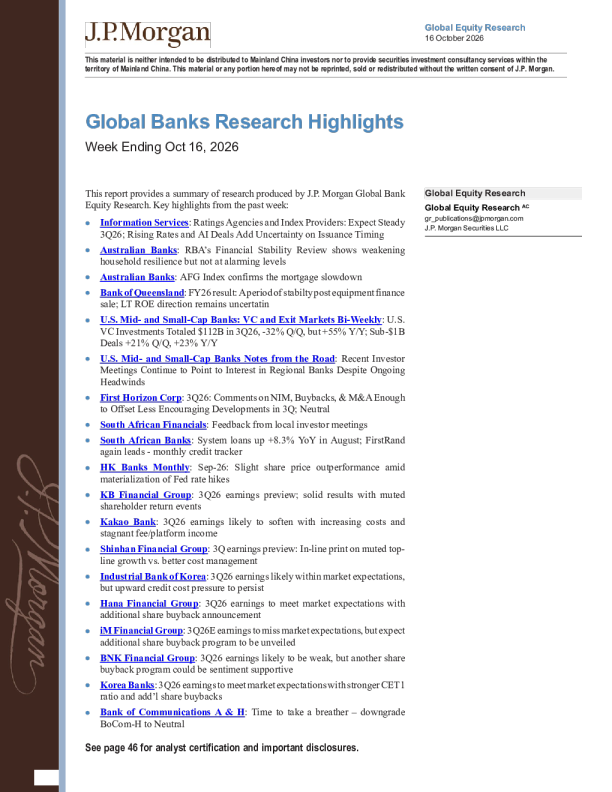
Task: Open the BNK Financial Group link
Action: coord(147,658)
